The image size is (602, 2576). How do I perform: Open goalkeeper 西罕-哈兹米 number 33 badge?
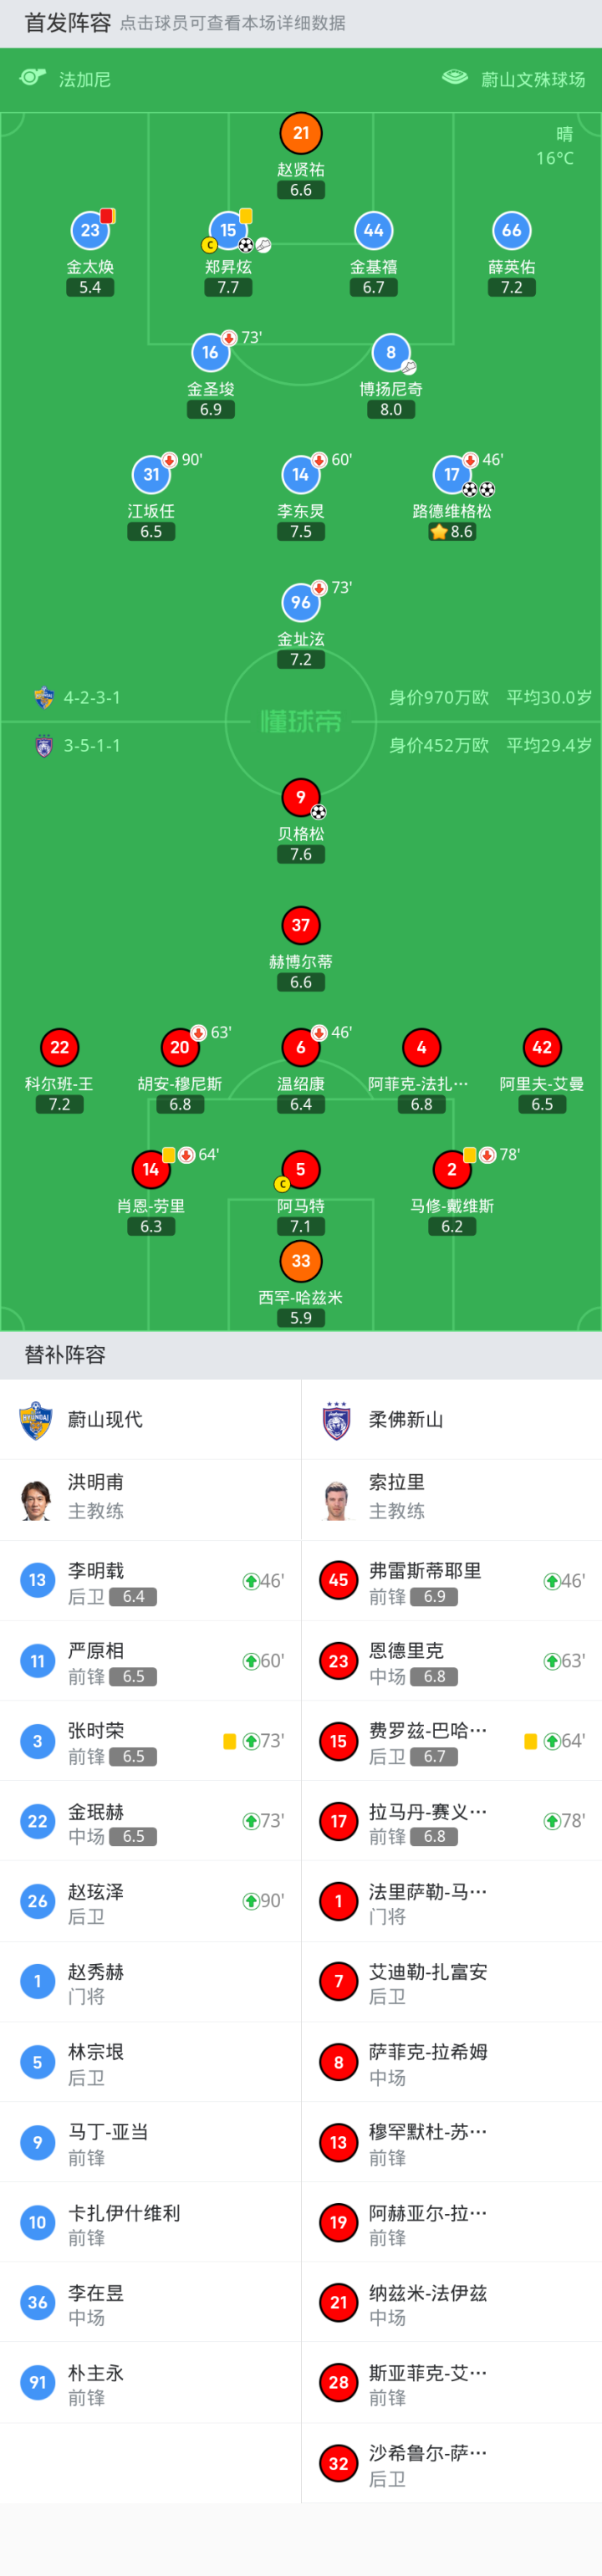tap(301, 1261)
